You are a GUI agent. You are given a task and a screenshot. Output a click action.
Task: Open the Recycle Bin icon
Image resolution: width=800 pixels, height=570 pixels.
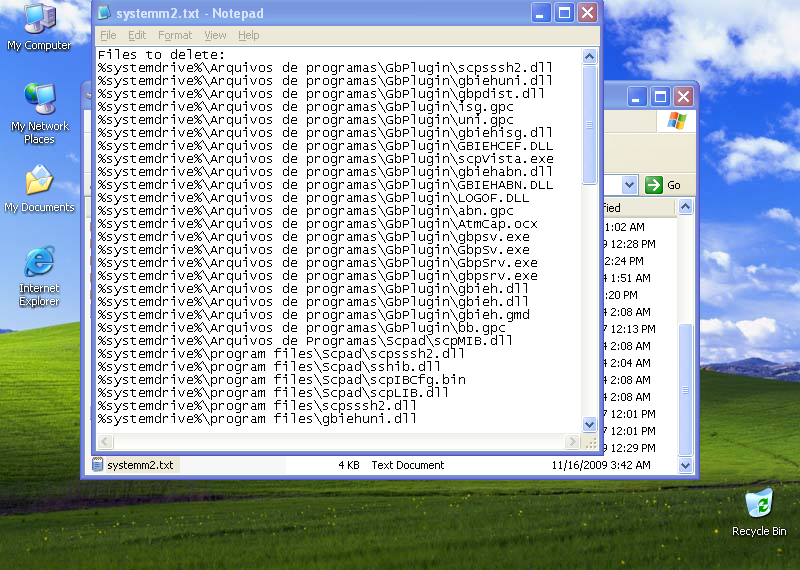[x=759, y=512]
